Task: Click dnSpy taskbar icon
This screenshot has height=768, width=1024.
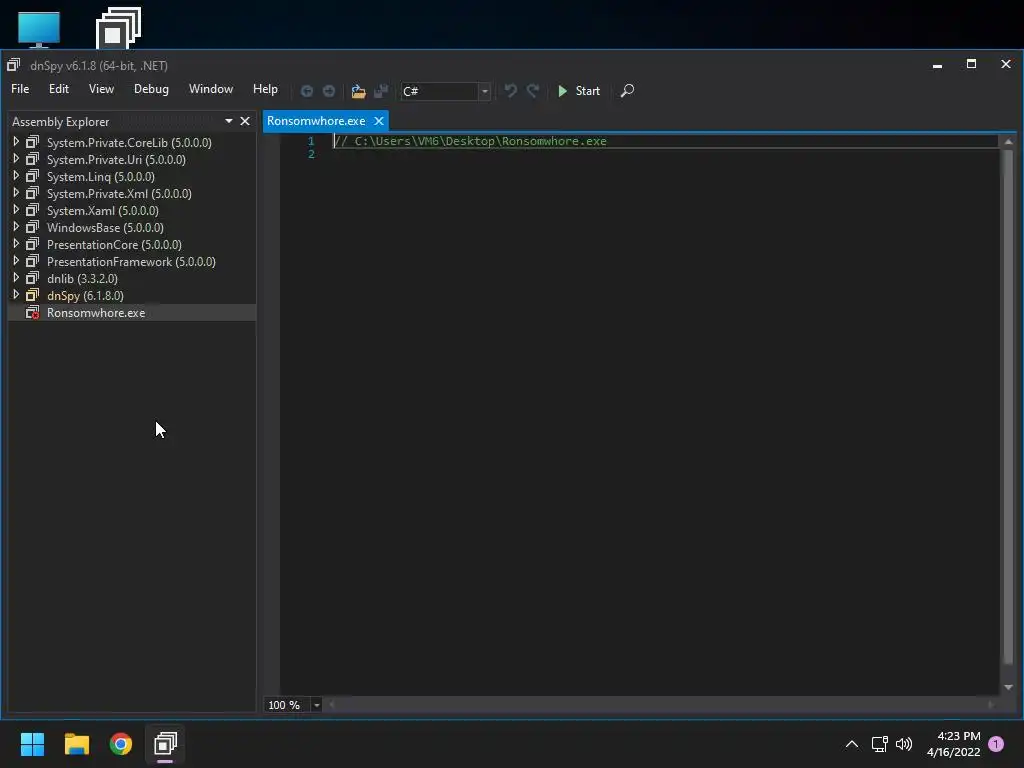Action: point(165,744)
